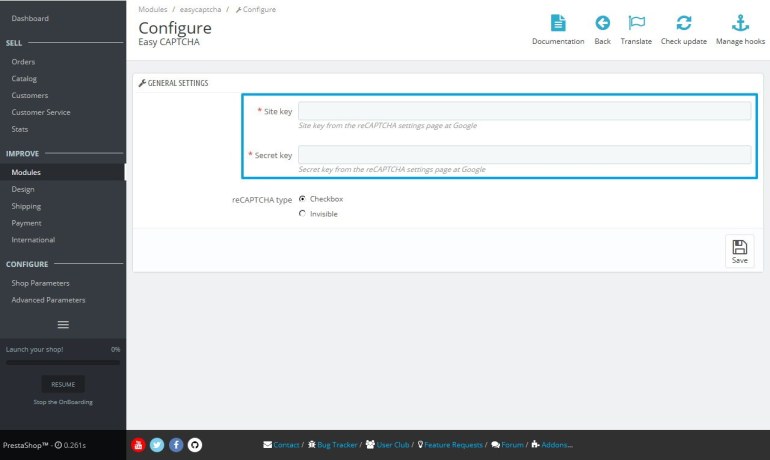This screenshot has height=460, width=770.
Task: Open Stats in the sidebar
Action: [20, 129]
